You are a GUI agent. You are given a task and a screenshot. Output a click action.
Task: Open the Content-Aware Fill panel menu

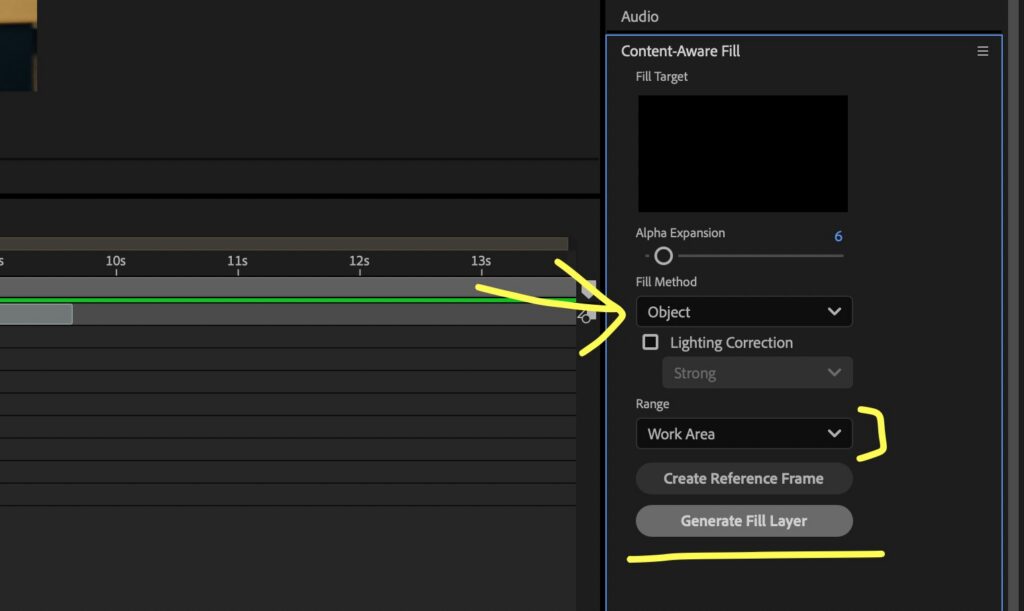click(983, 50)
